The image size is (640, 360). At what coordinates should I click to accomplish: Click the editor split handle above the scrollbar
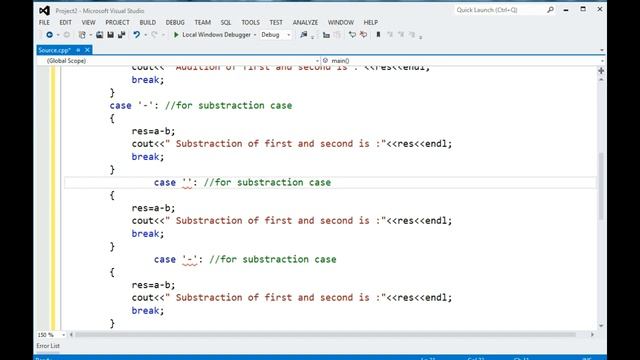(x=601, y=71)
